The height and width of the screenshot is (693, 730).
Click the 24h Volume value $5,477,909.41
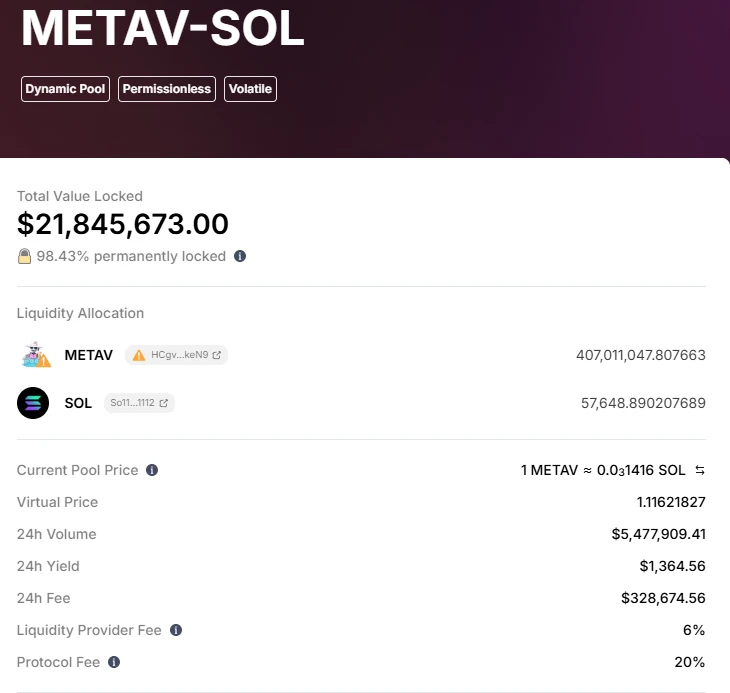click(659, 534)
